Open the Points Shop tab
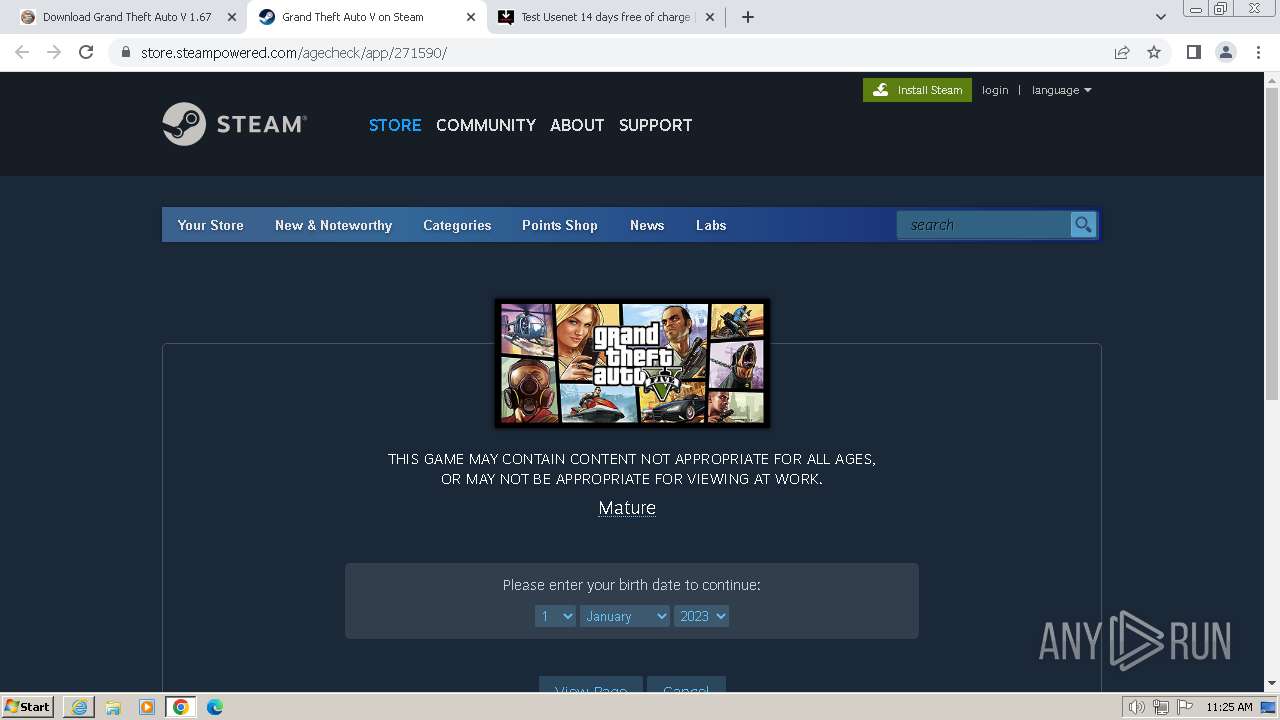The width and height of the screenshot is (1280, 720). pos(559,225)
